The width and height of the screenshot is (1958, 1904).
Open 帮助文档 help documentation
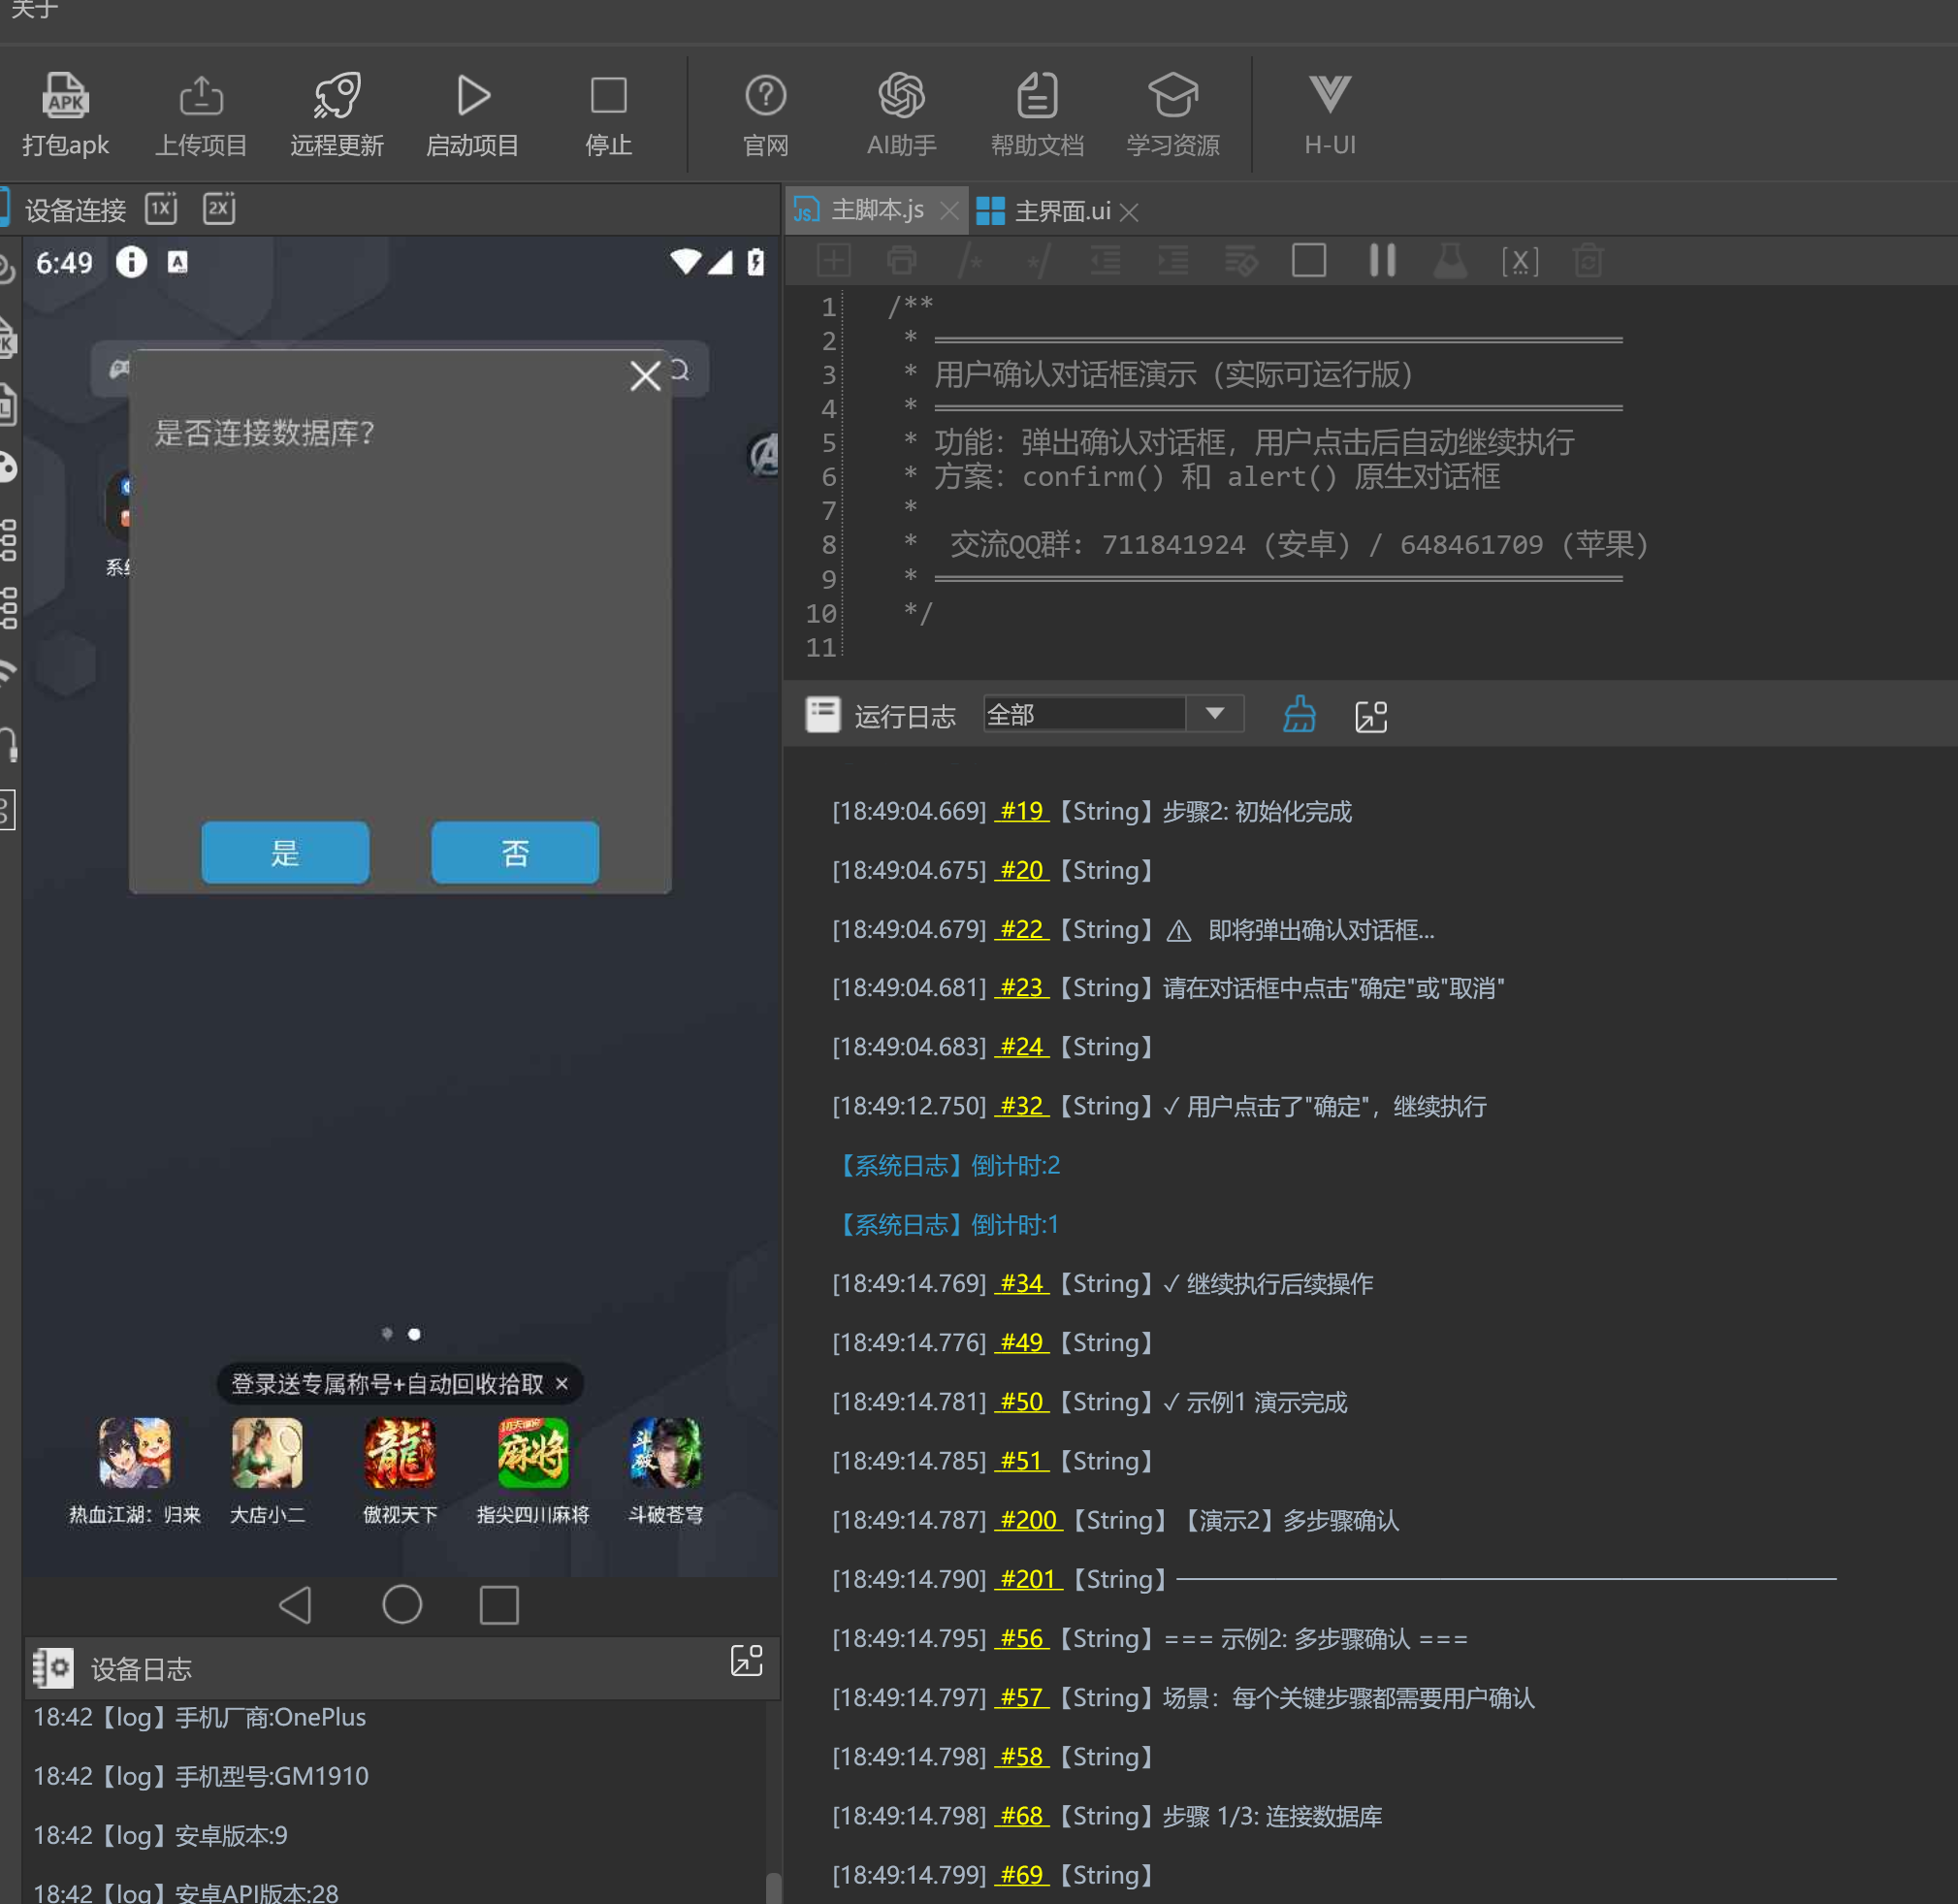(1037, 115)
